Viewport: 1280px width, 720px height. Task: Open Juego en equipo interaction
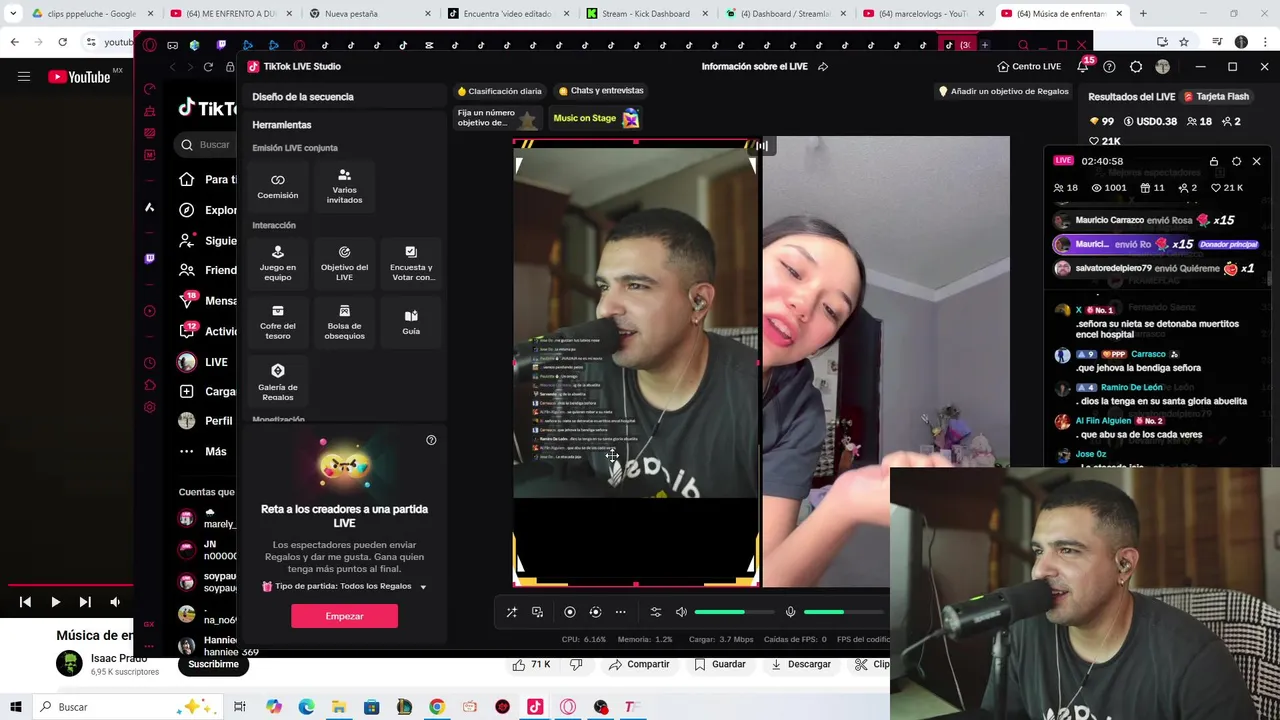pyautogui.click(x=278, y=263)
